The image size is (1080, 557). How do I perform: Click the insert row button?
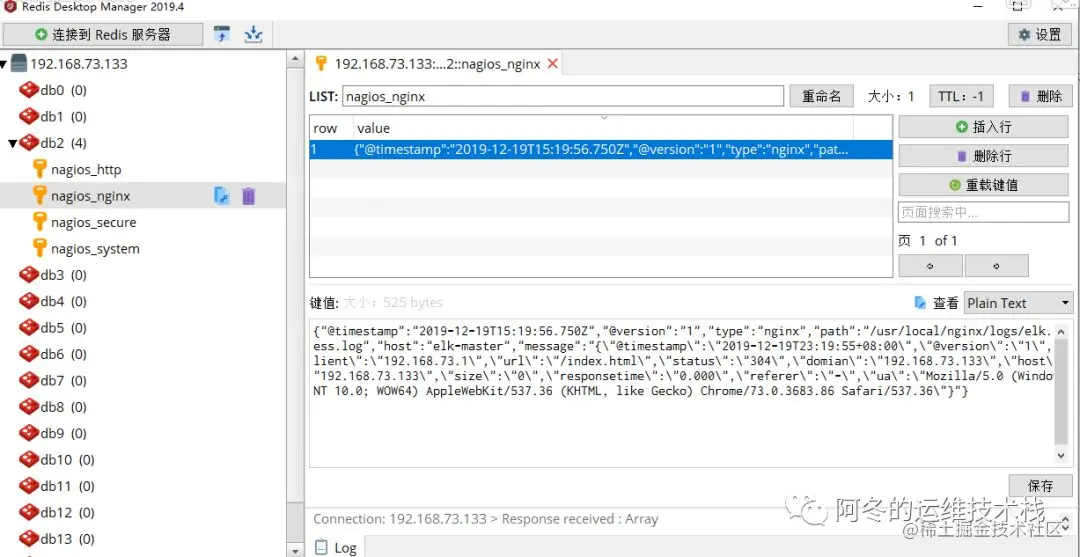[984, 127]
